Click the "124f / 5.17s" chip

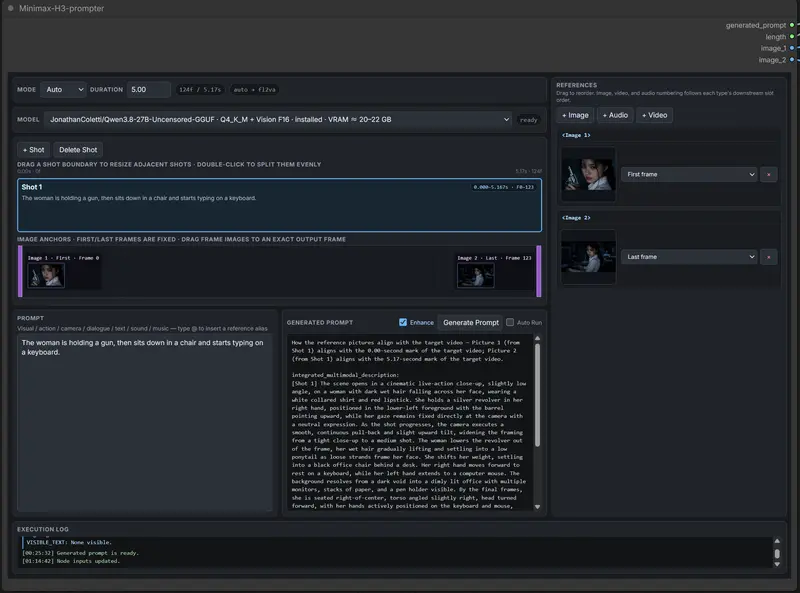pos(200,90)
